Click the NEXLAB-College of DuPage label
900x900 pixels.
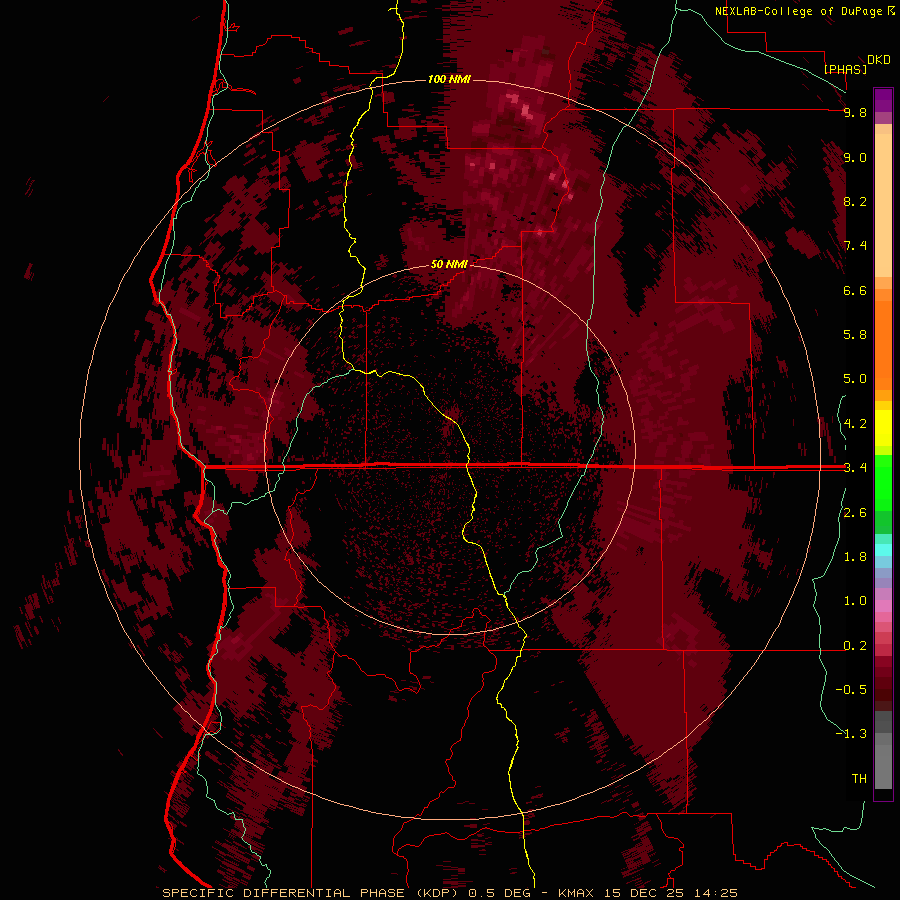click(799, 11)
